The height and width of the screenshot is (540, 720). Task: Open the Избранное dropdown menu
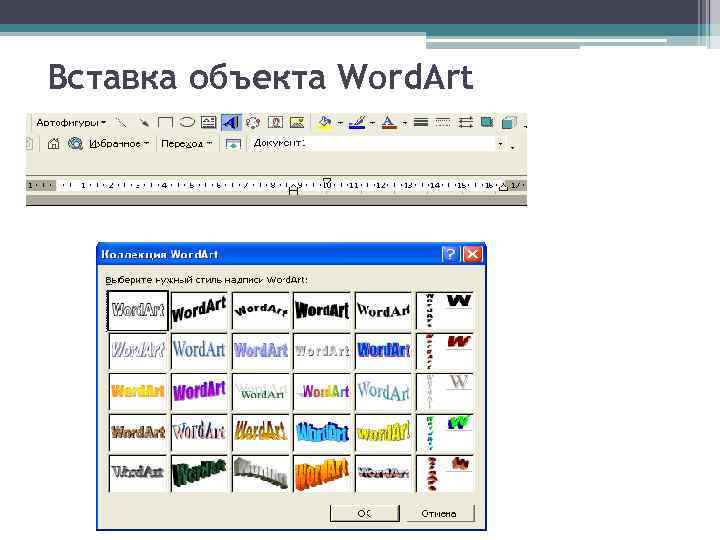click(119, 144)
